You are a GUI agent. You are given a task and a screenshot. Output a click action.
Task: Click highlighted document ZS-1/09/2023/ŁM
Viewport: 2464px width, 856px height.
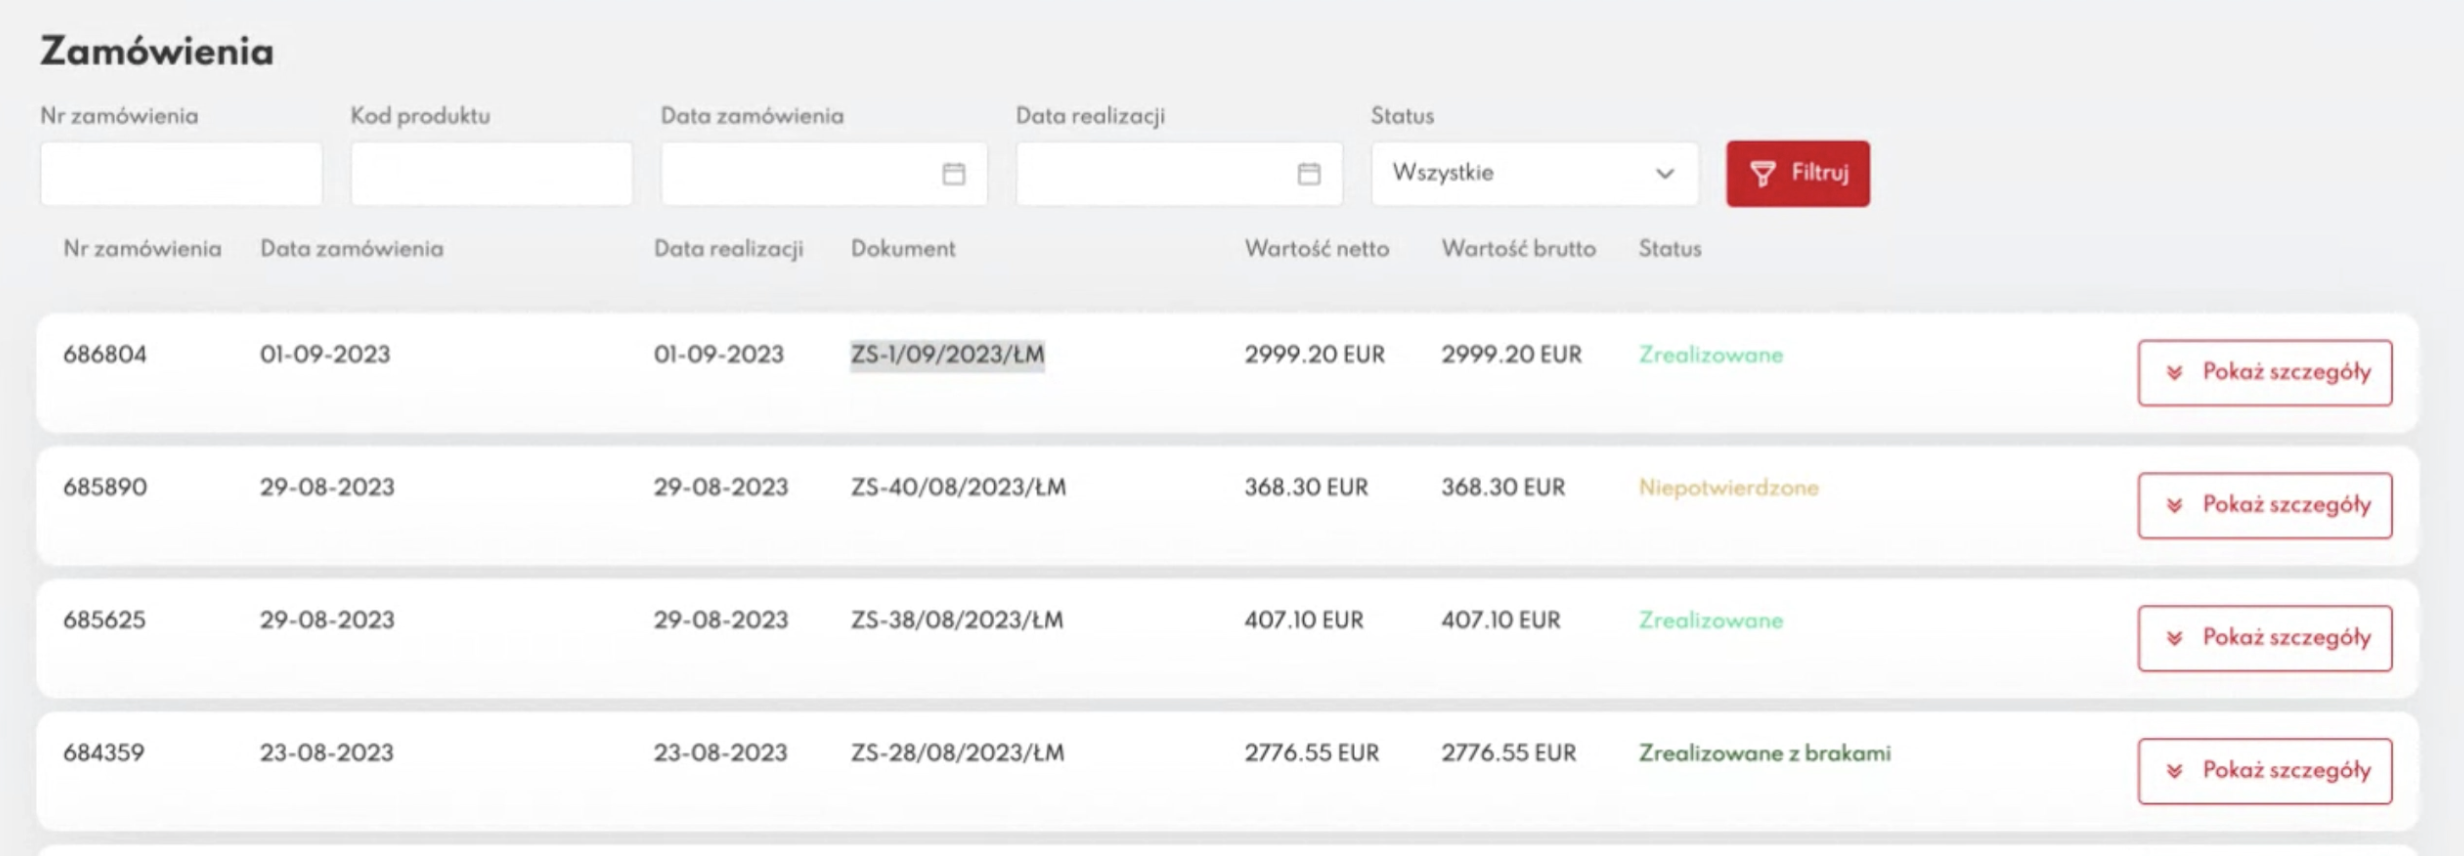[947, 355]
